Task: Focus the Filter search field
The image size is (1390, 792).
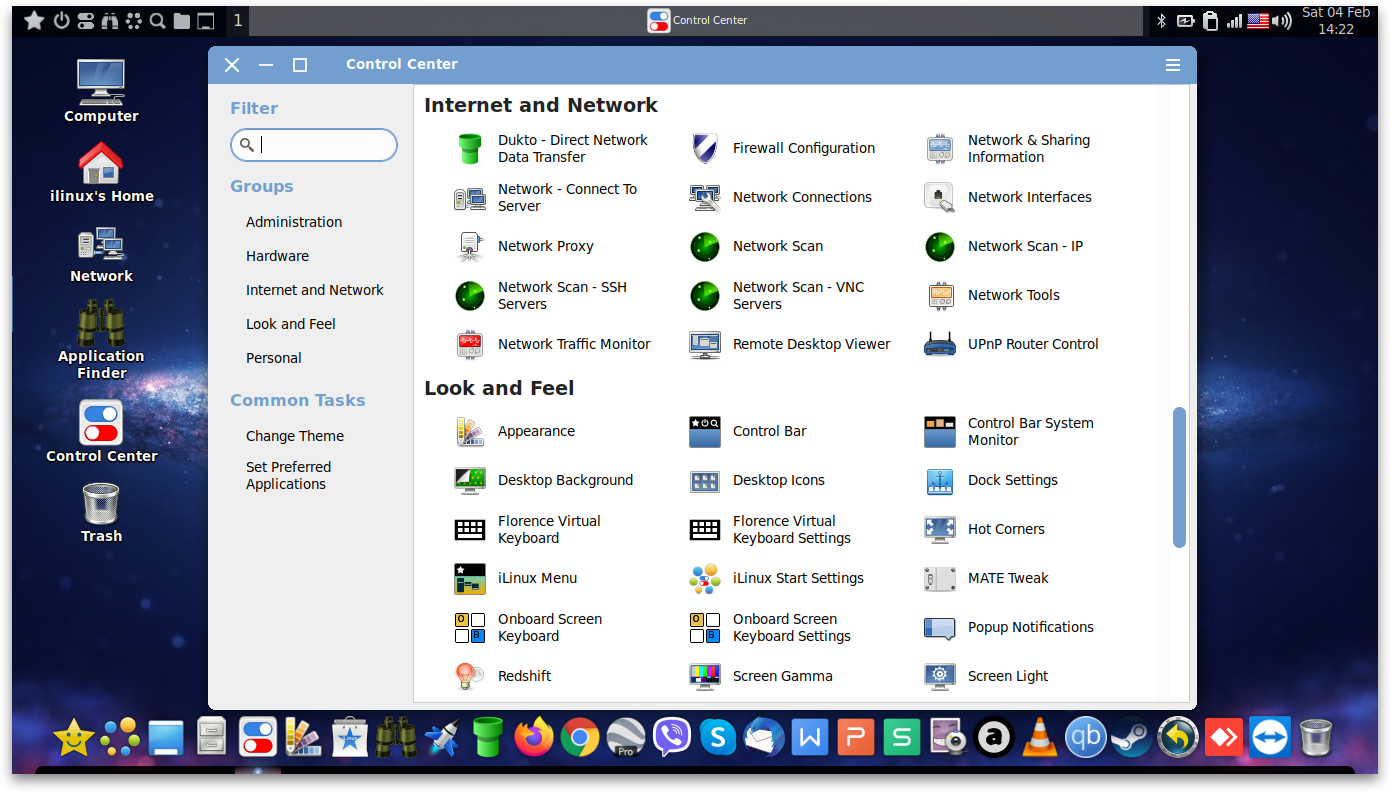Action: pyautogui.click(x=314, y=145)
